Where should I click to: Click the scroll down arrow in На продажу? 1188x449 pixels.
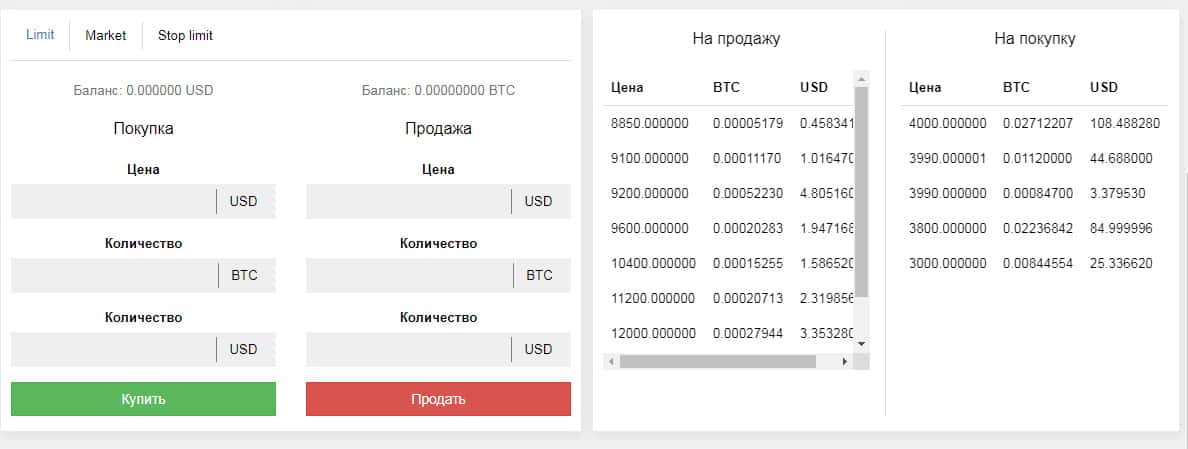861,344
